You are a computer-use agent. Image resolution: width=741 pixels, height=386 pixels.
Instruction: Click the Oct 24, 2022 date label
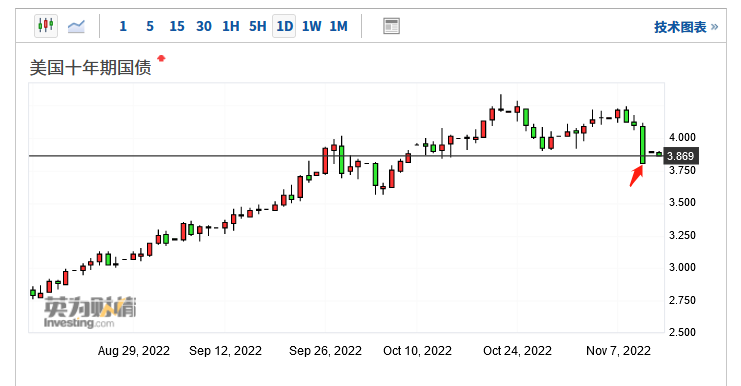point(517,351)
